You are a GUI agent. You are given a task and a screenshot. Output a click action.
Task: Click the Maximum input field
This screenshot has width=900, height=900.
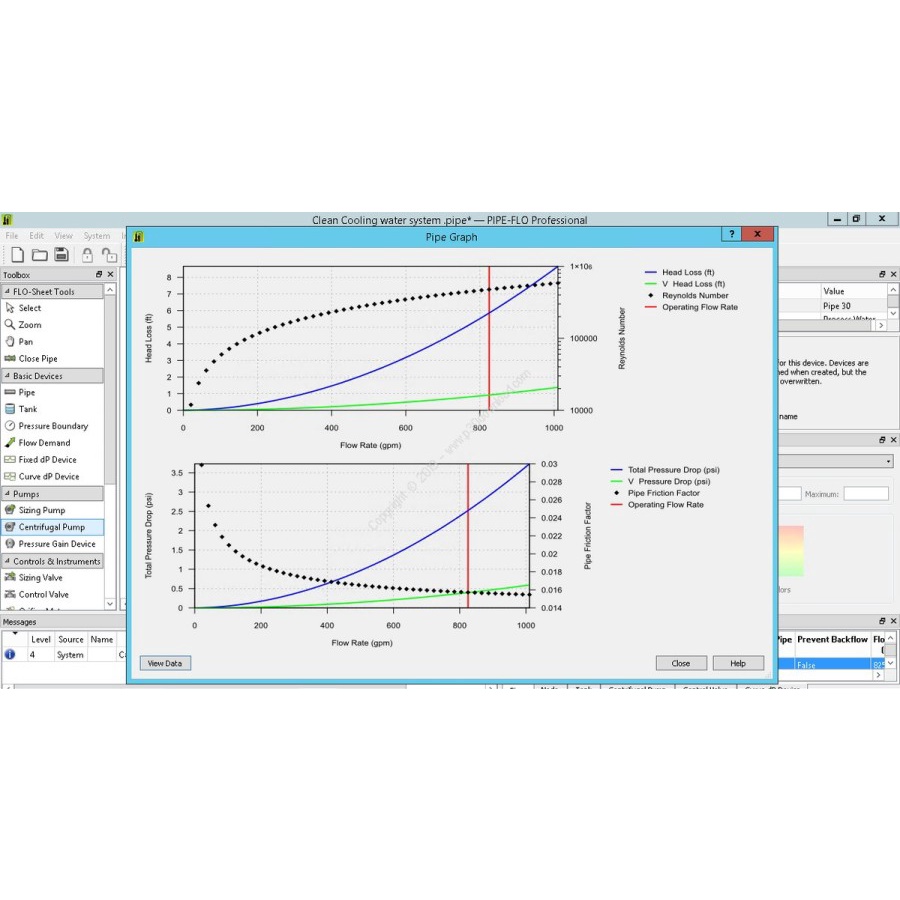866,494
